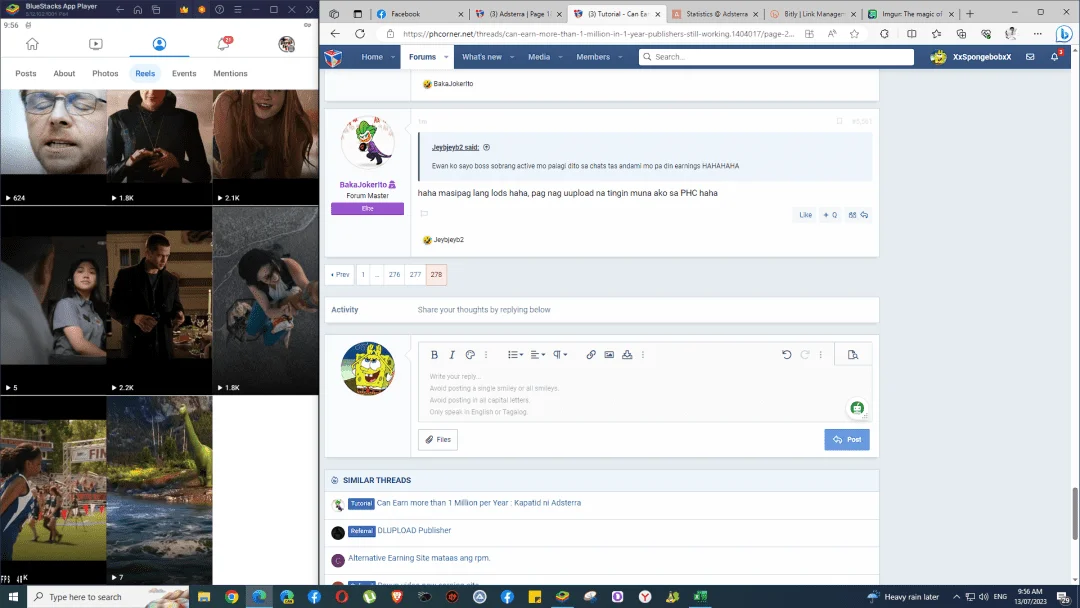Go to page 276 of the thread
Viewport: 1080px width, 608px height.
click(394, 275)
